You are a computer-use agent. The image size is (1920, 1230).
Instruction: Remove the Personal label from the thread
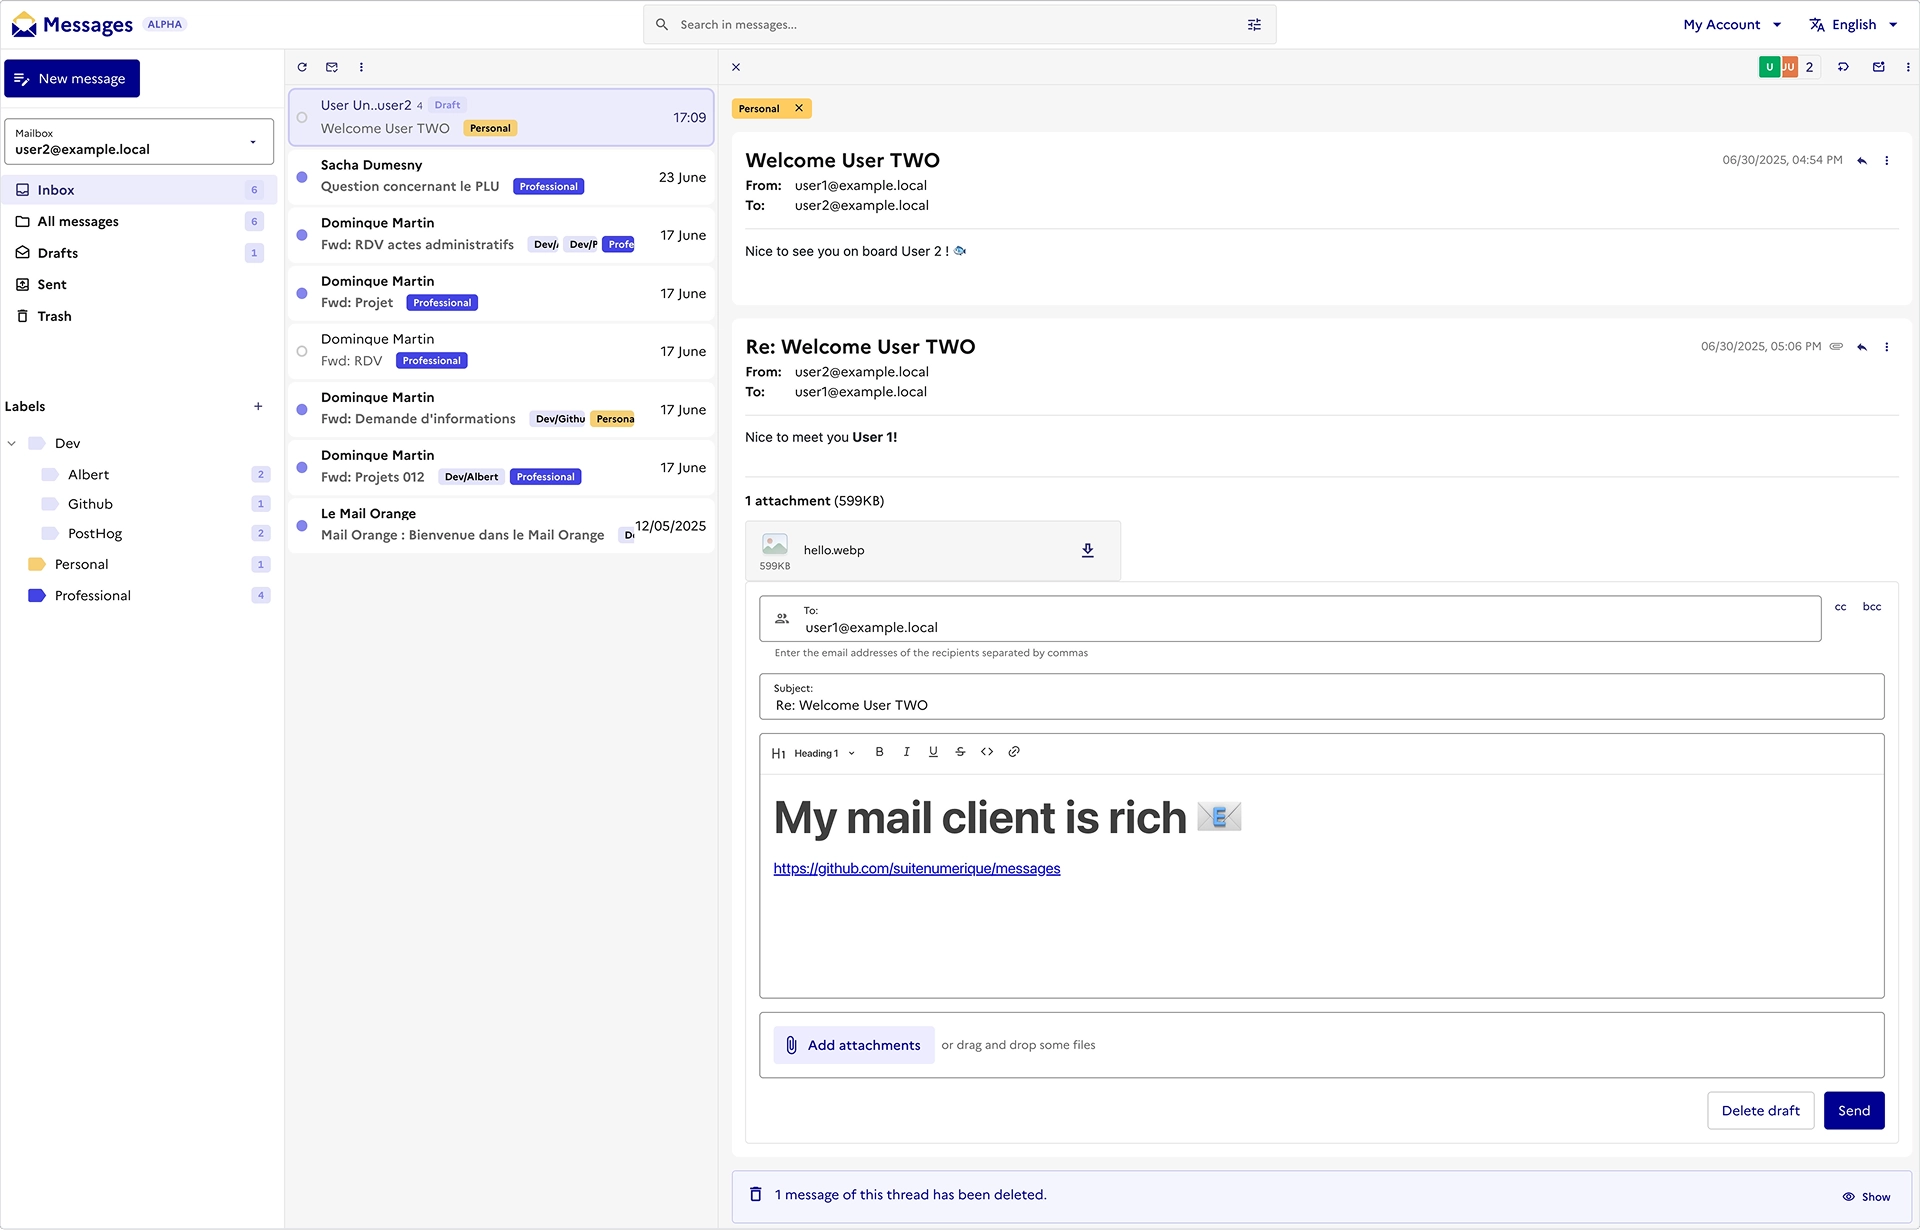point(798,108)
